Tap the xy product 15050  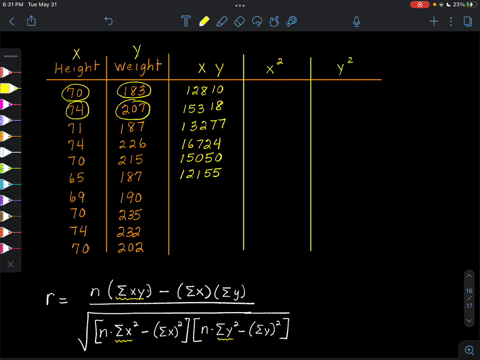tap(201, 157)
